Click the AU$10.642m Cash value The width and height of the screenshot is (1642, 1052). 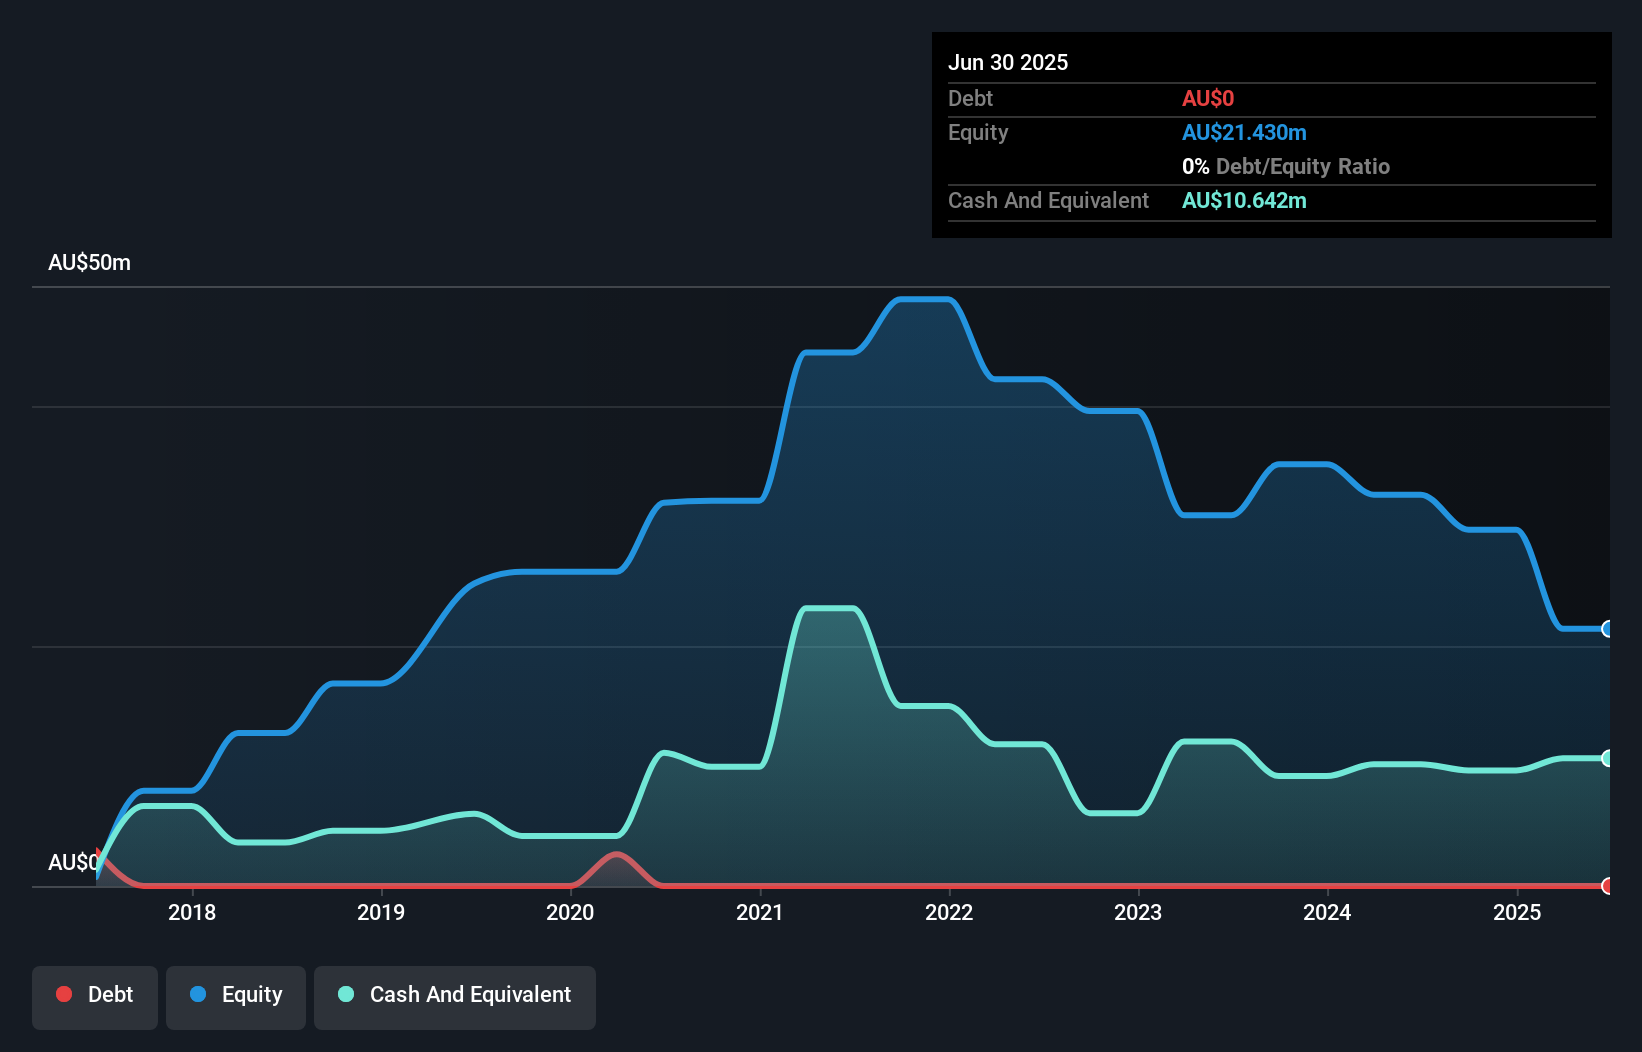point(1244,200)
